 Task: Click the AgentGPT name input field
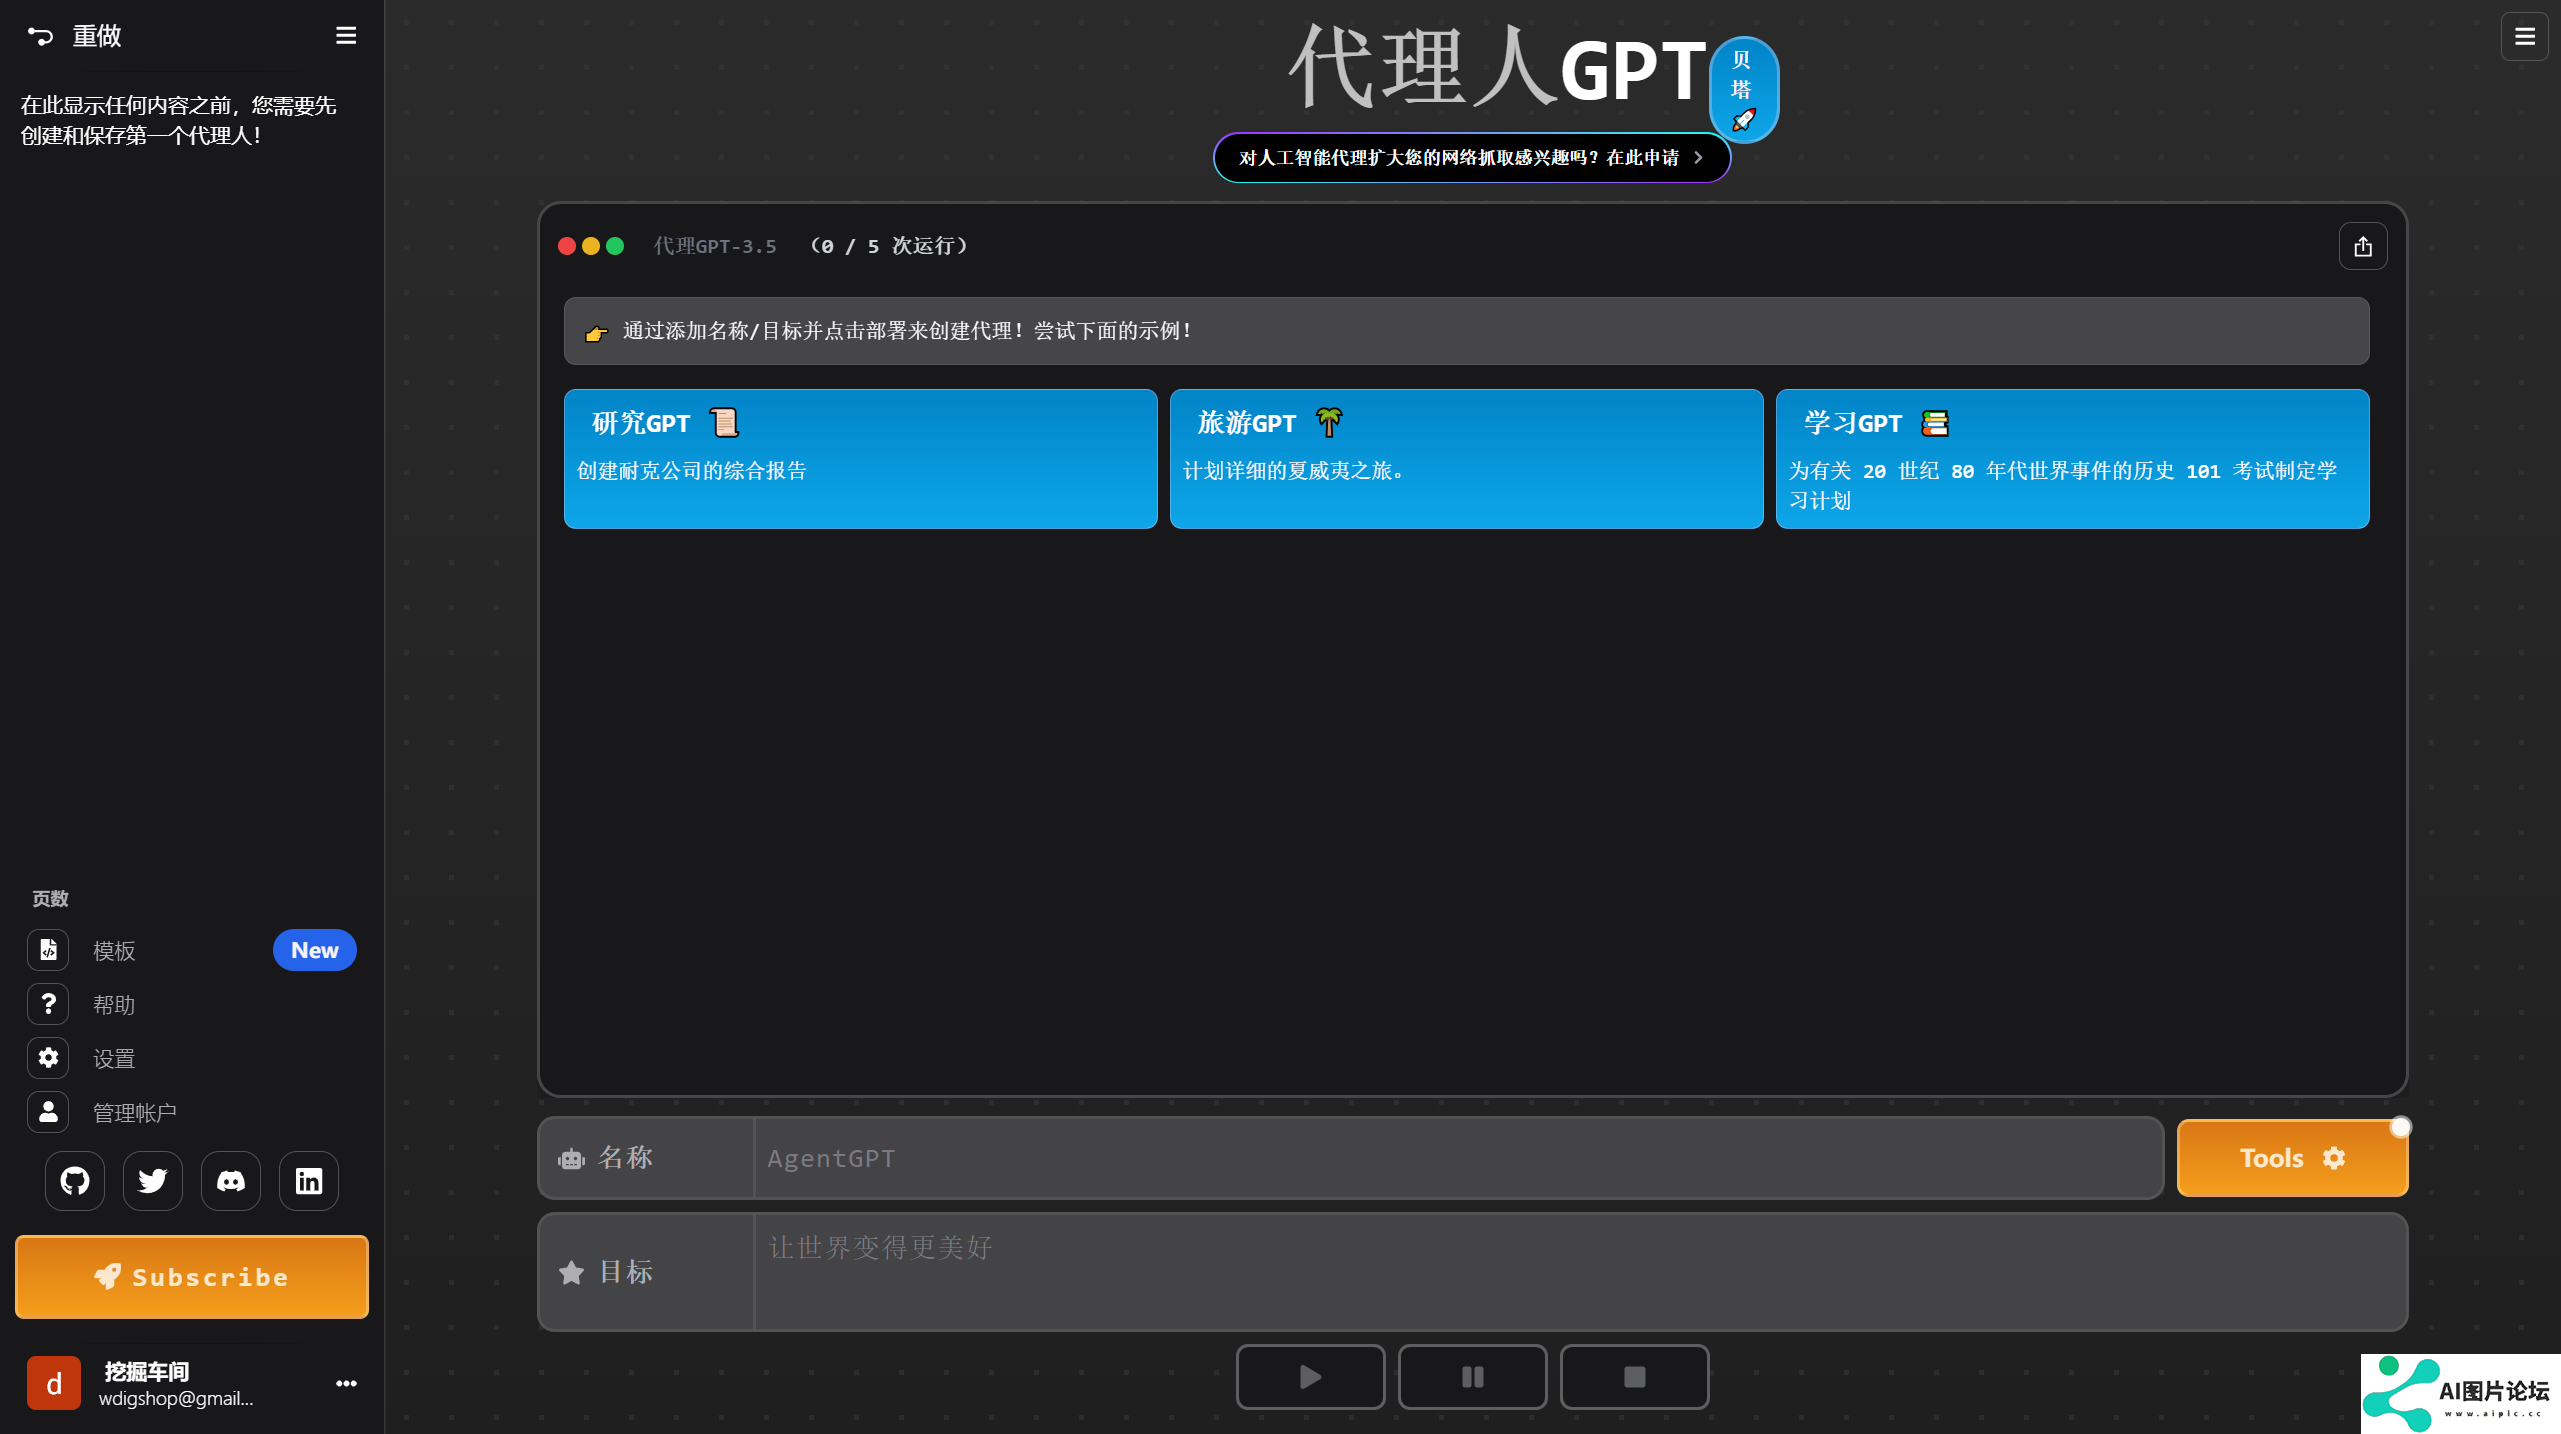click(1458, 1158)
